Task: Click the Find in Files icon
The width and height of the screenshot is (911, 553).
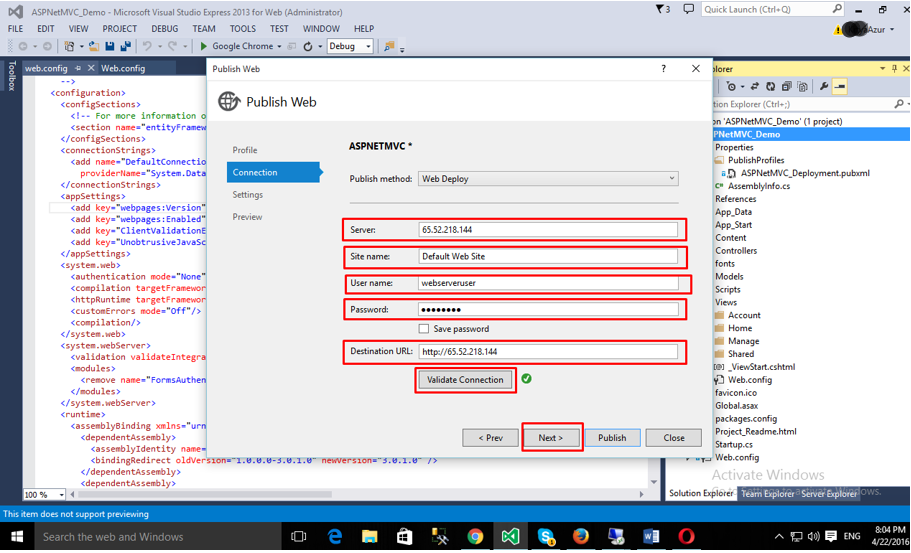Action: click(389, 46)
